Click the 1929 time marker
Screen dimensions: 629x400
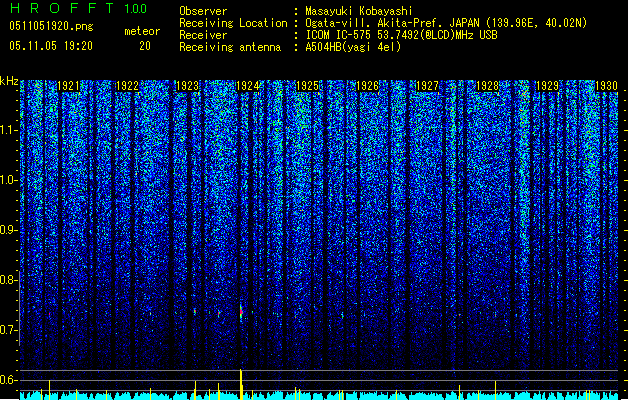coord(548,86)
